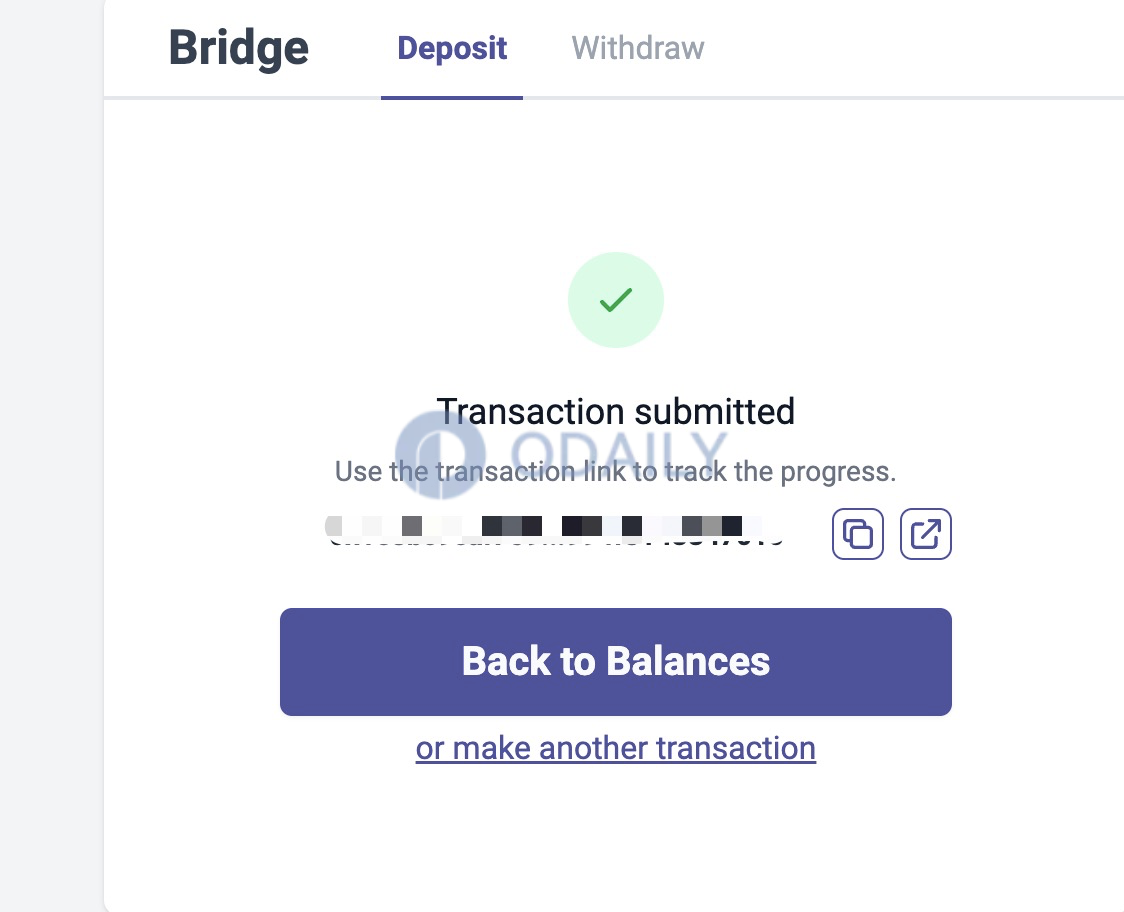This screenshot has height=912, width=1124.
Task: Click the arrow-out-of-box external link icon
Action: (925, 534)
